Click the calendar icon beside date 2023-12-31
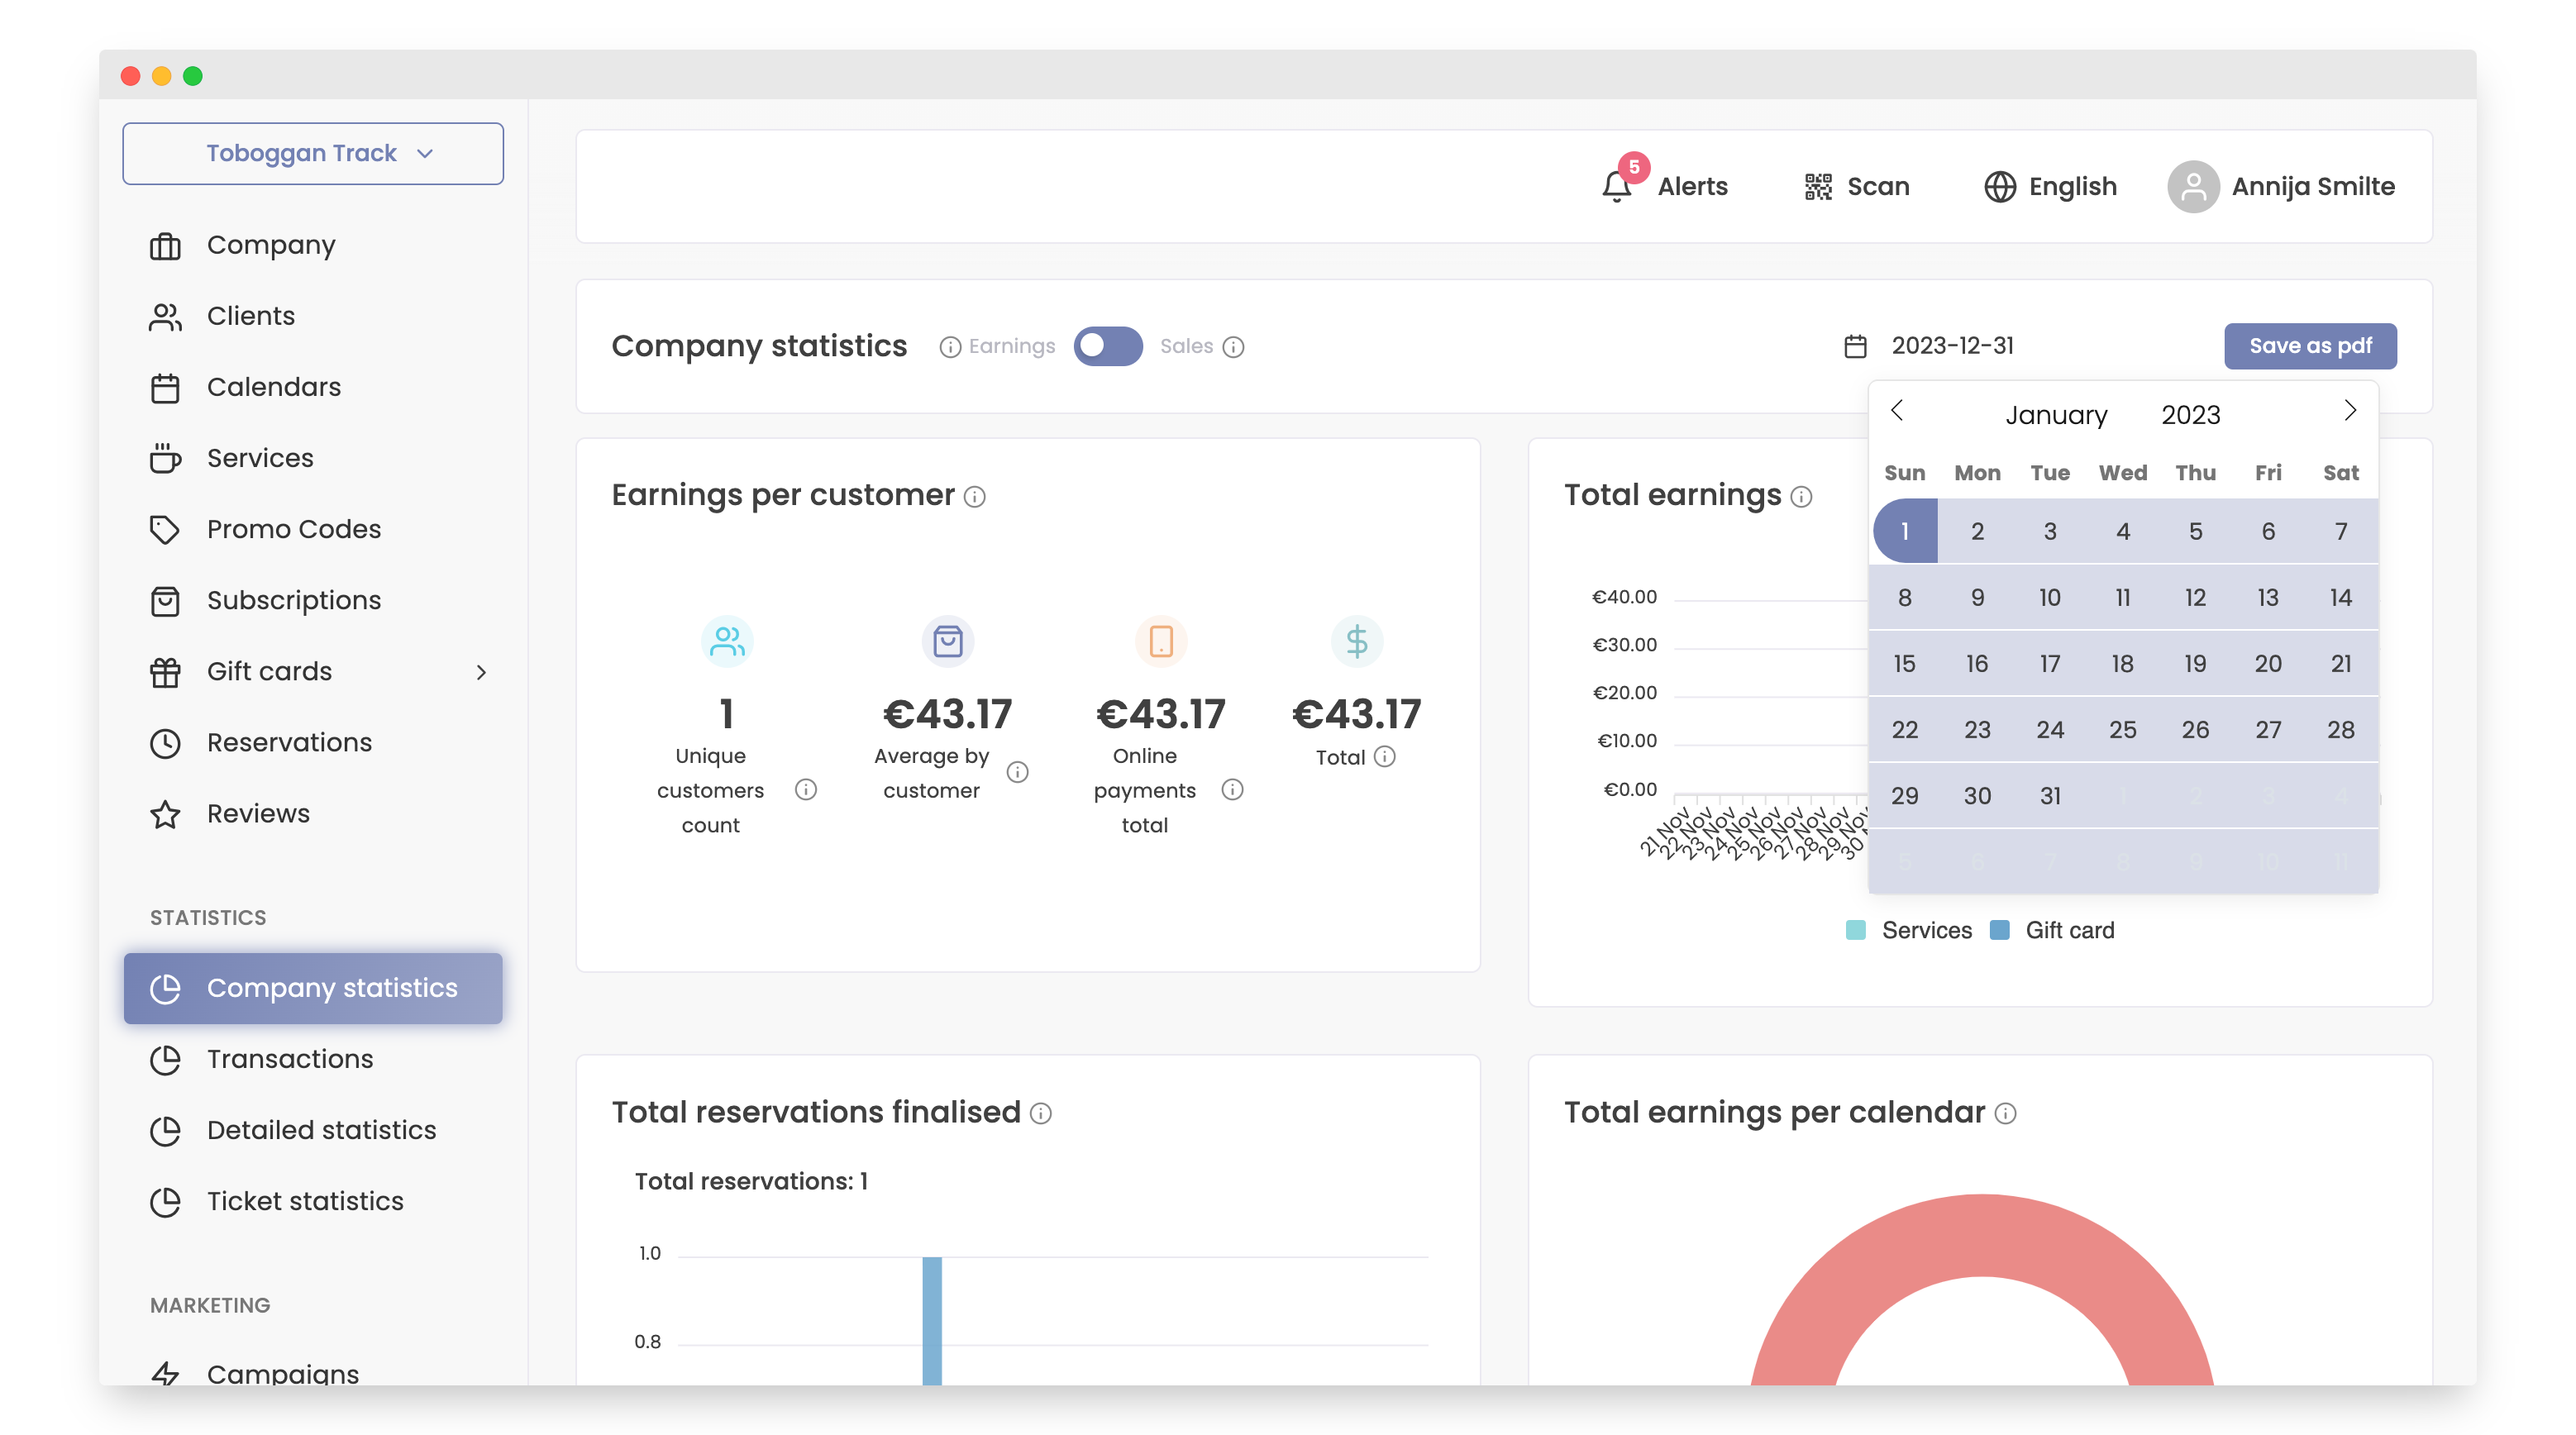 click(1855, 346)
